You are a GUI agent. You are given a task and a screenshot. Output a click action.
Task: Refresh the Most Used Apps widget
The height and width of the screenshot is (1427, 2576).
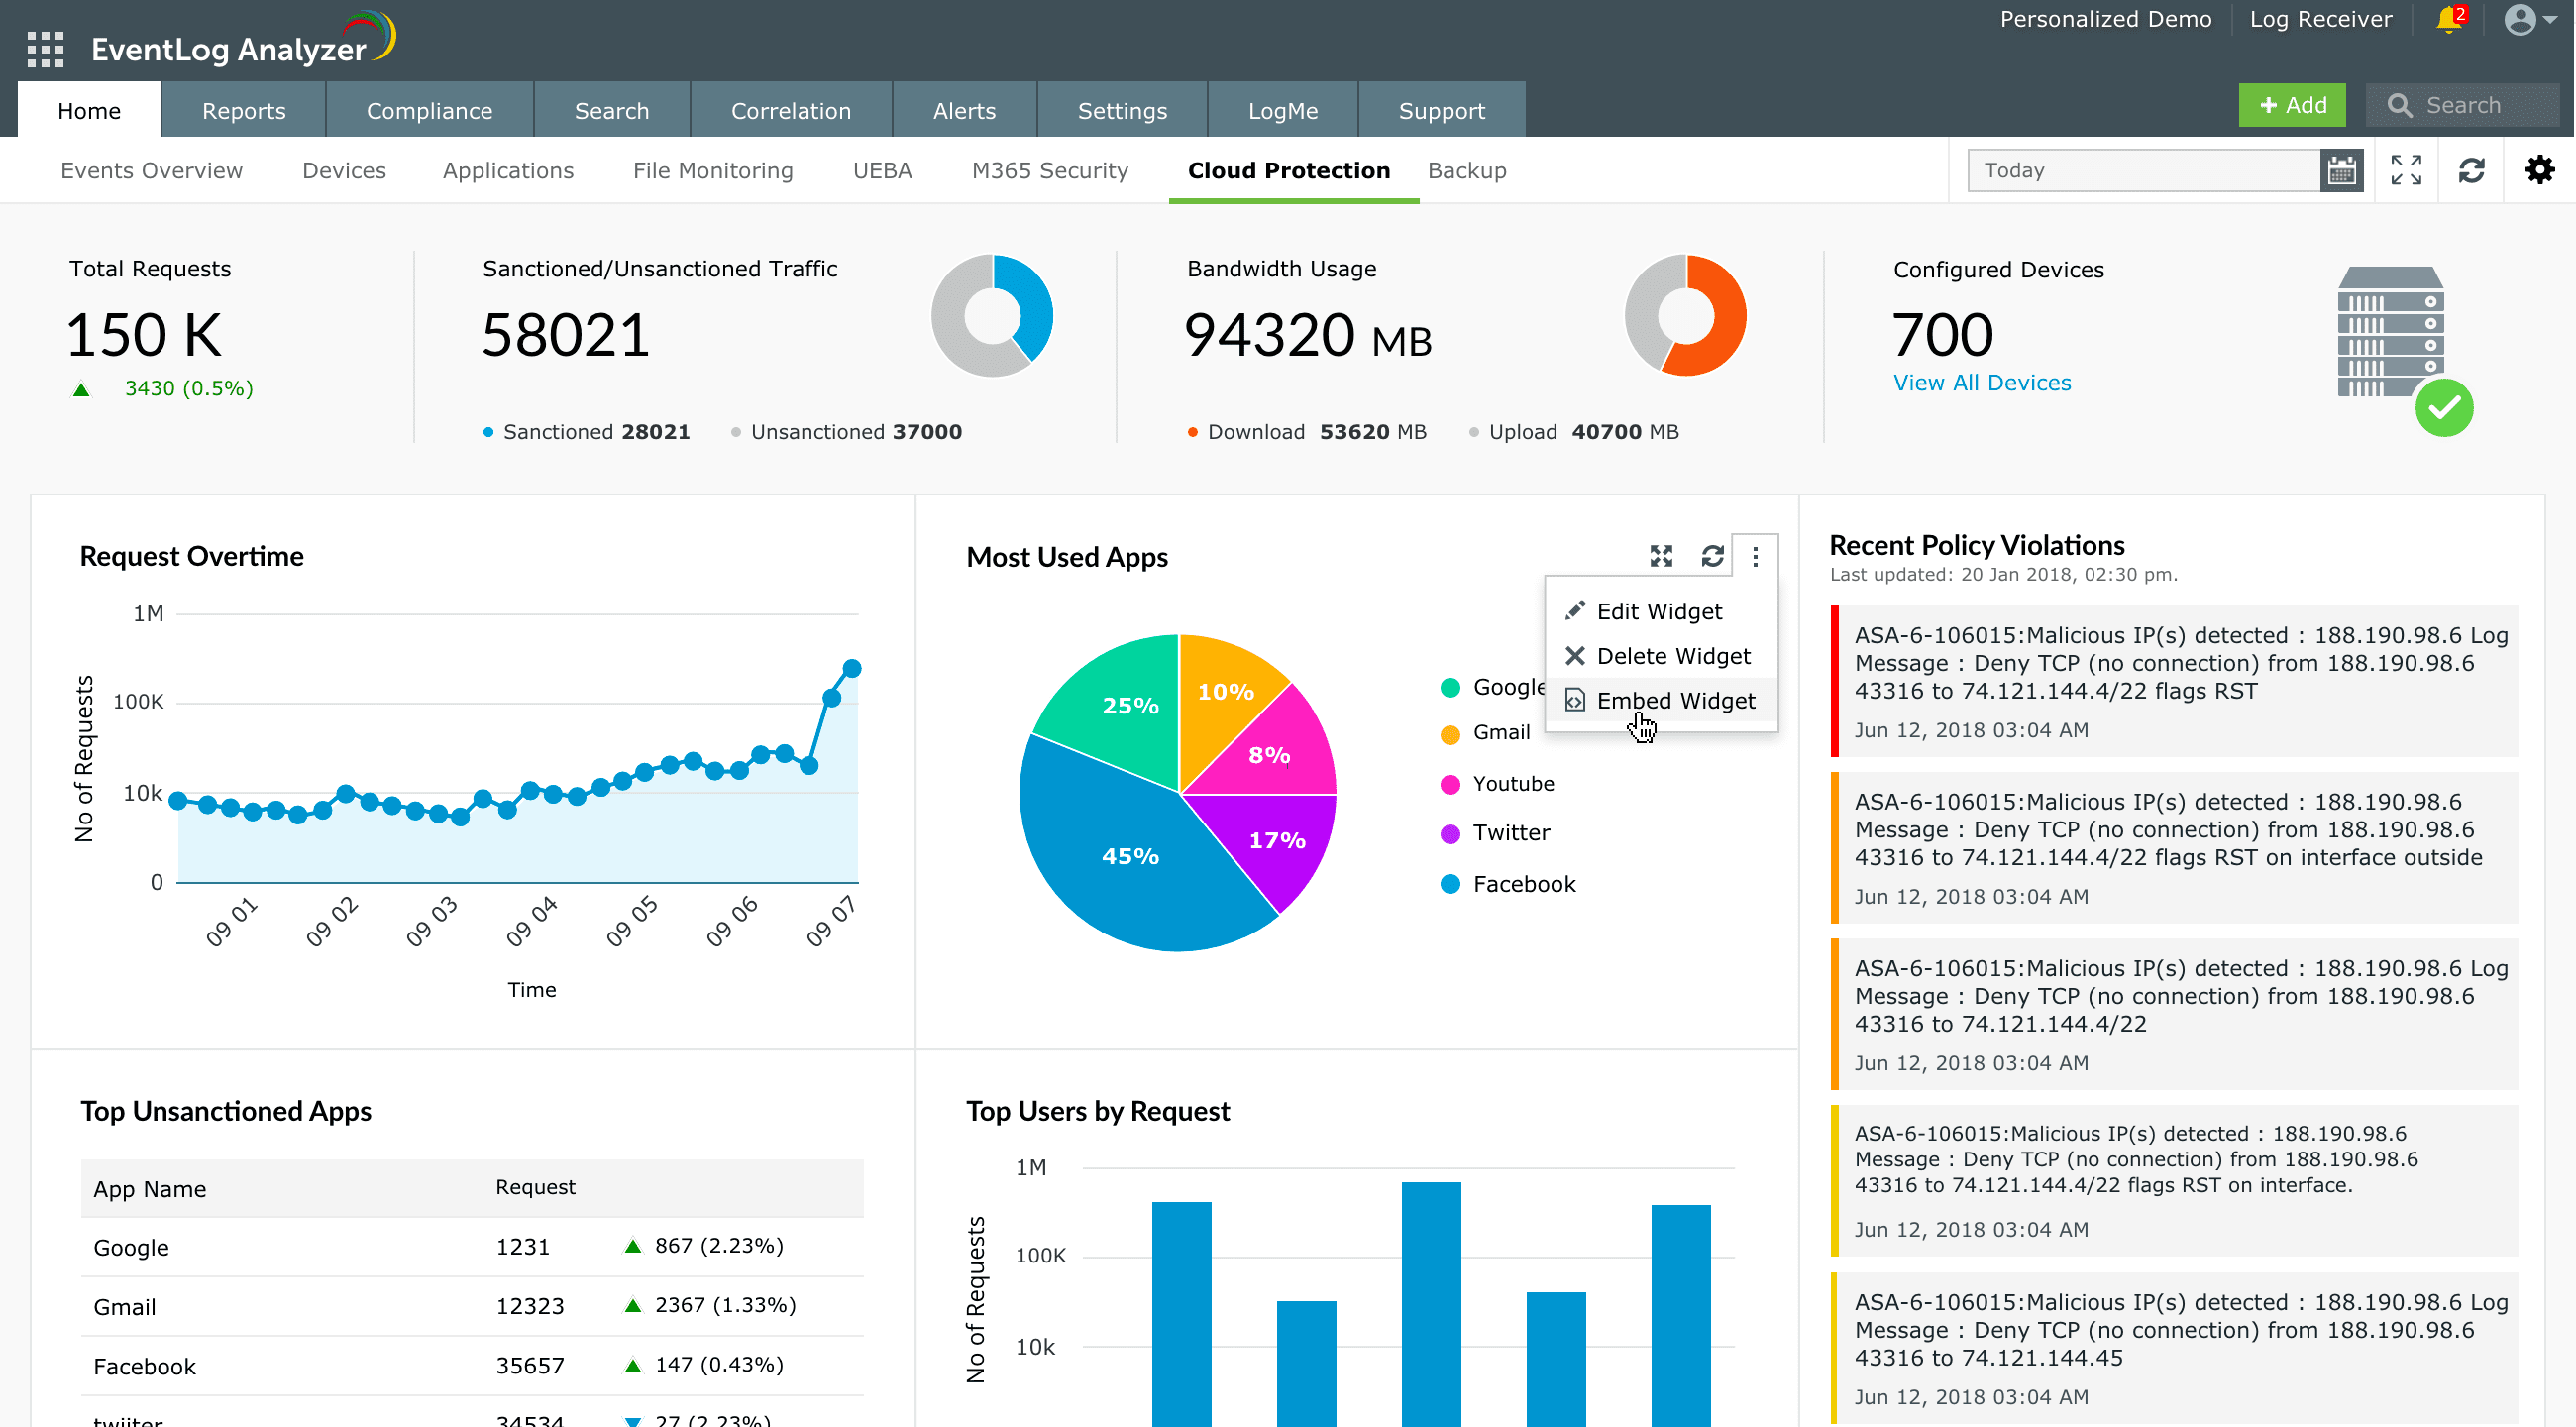coord(1712,556)
